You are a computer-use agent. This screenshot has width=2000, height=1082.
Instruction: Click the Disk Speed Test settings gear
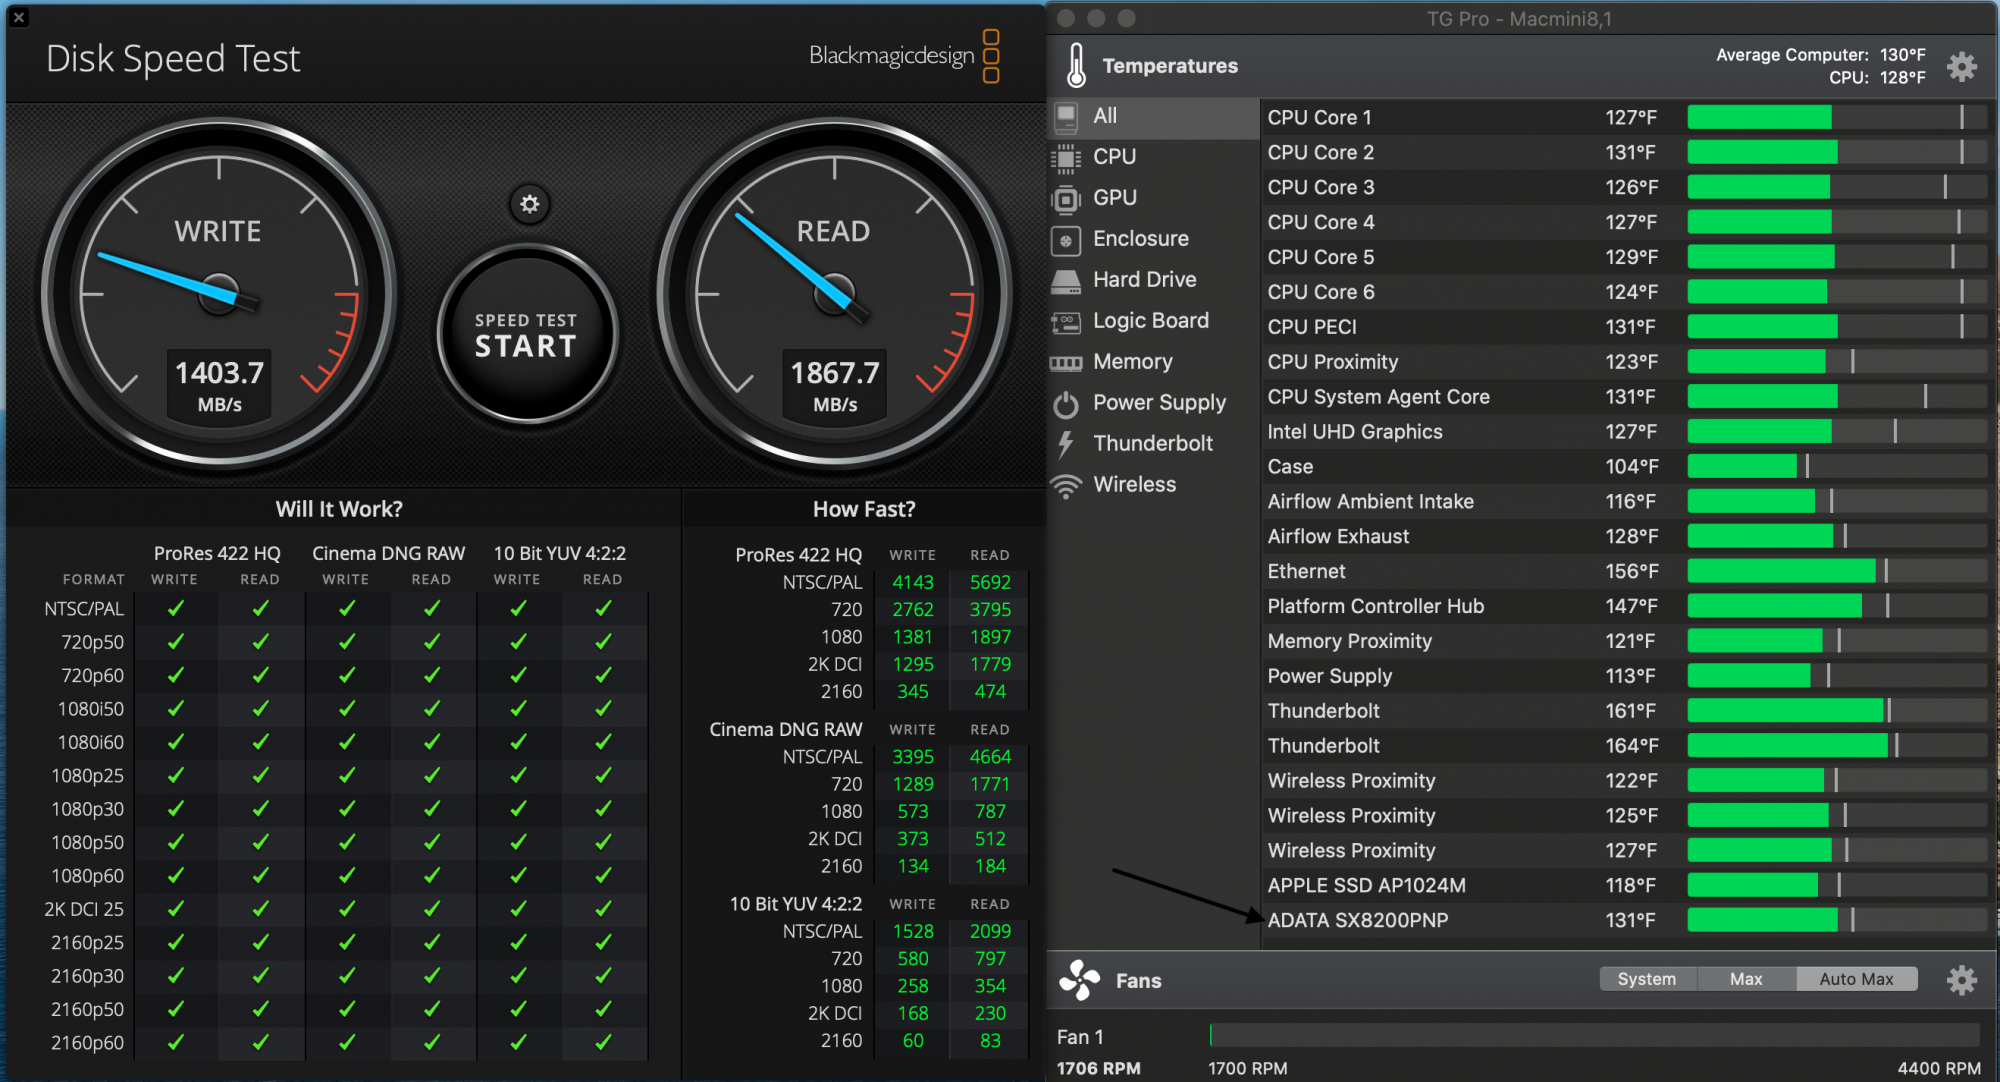click(529, 204)
